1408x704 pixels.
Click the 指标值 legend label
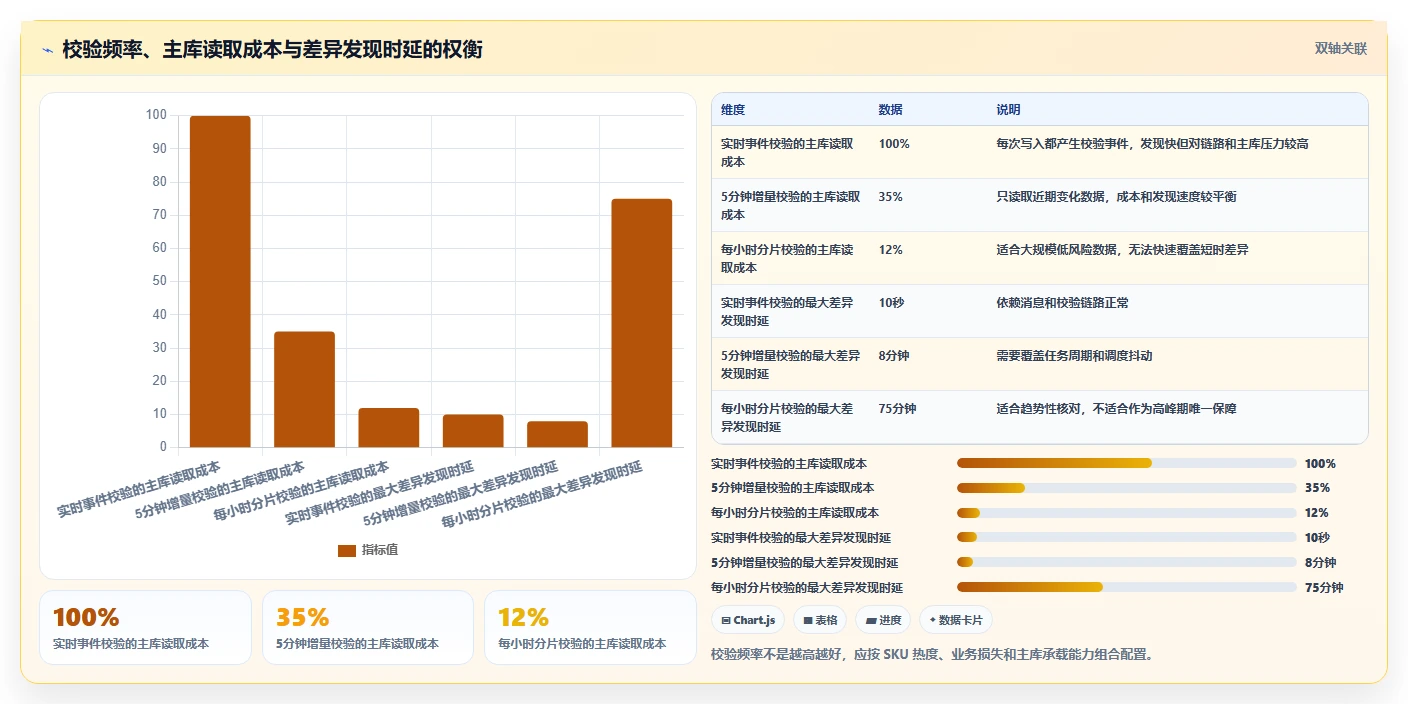click(380, 550)
